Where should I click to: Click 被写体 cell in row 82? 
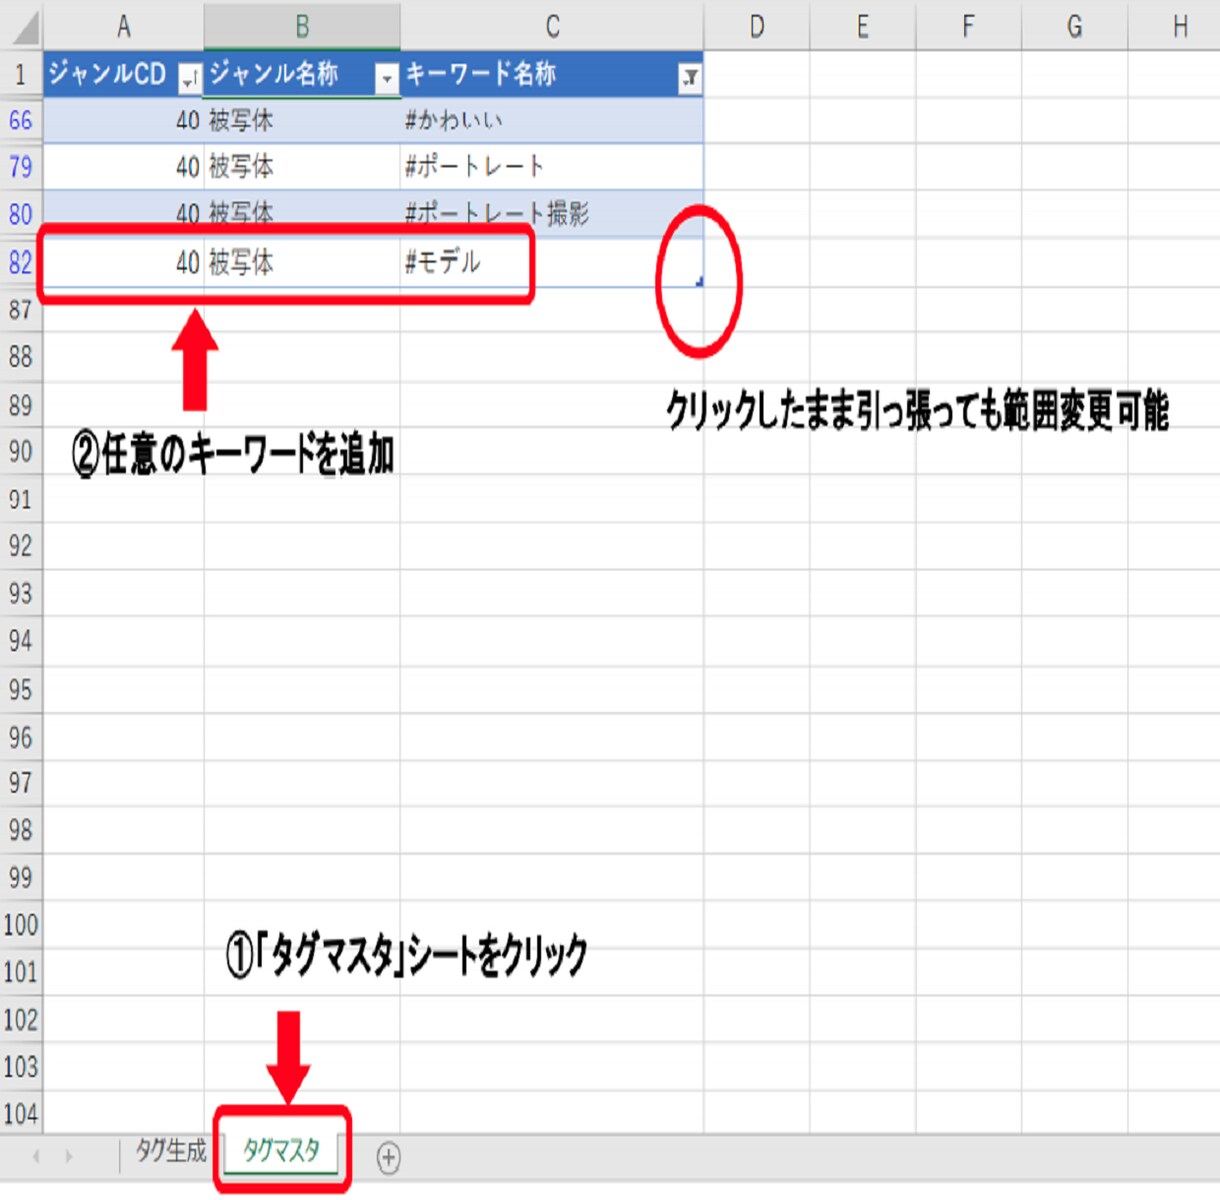302,262
